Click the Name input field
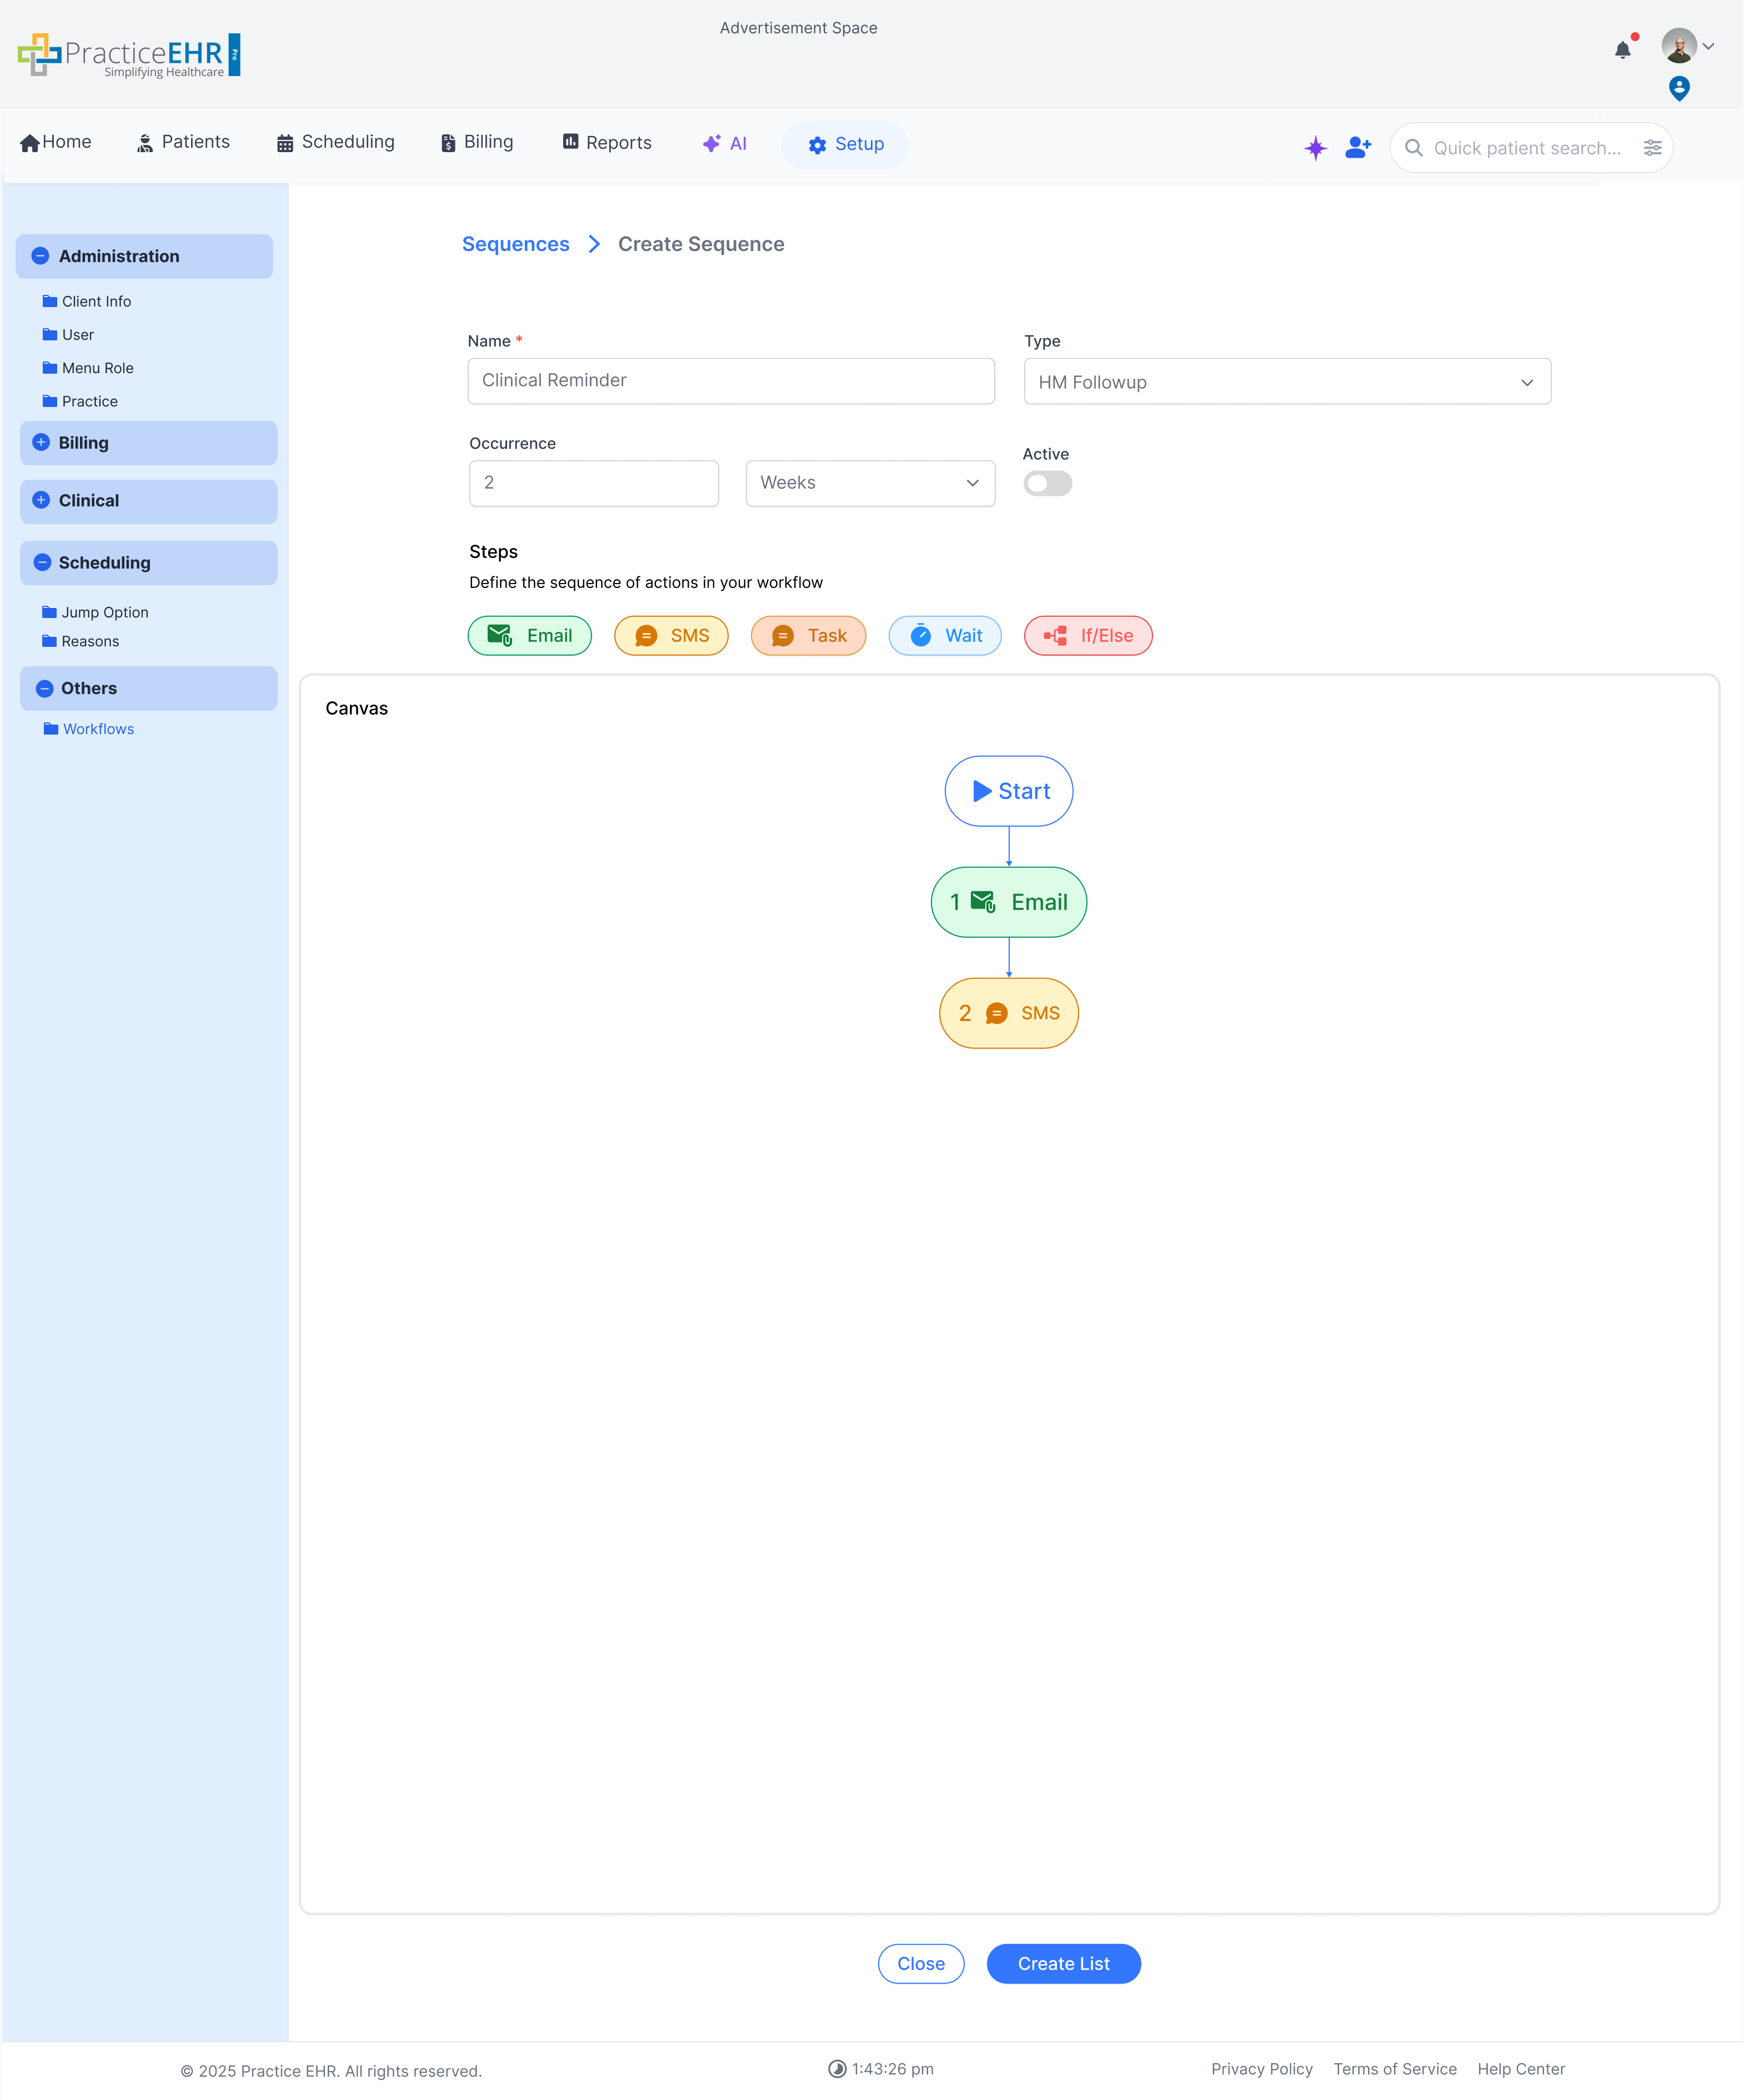 [x=730, y=381]
